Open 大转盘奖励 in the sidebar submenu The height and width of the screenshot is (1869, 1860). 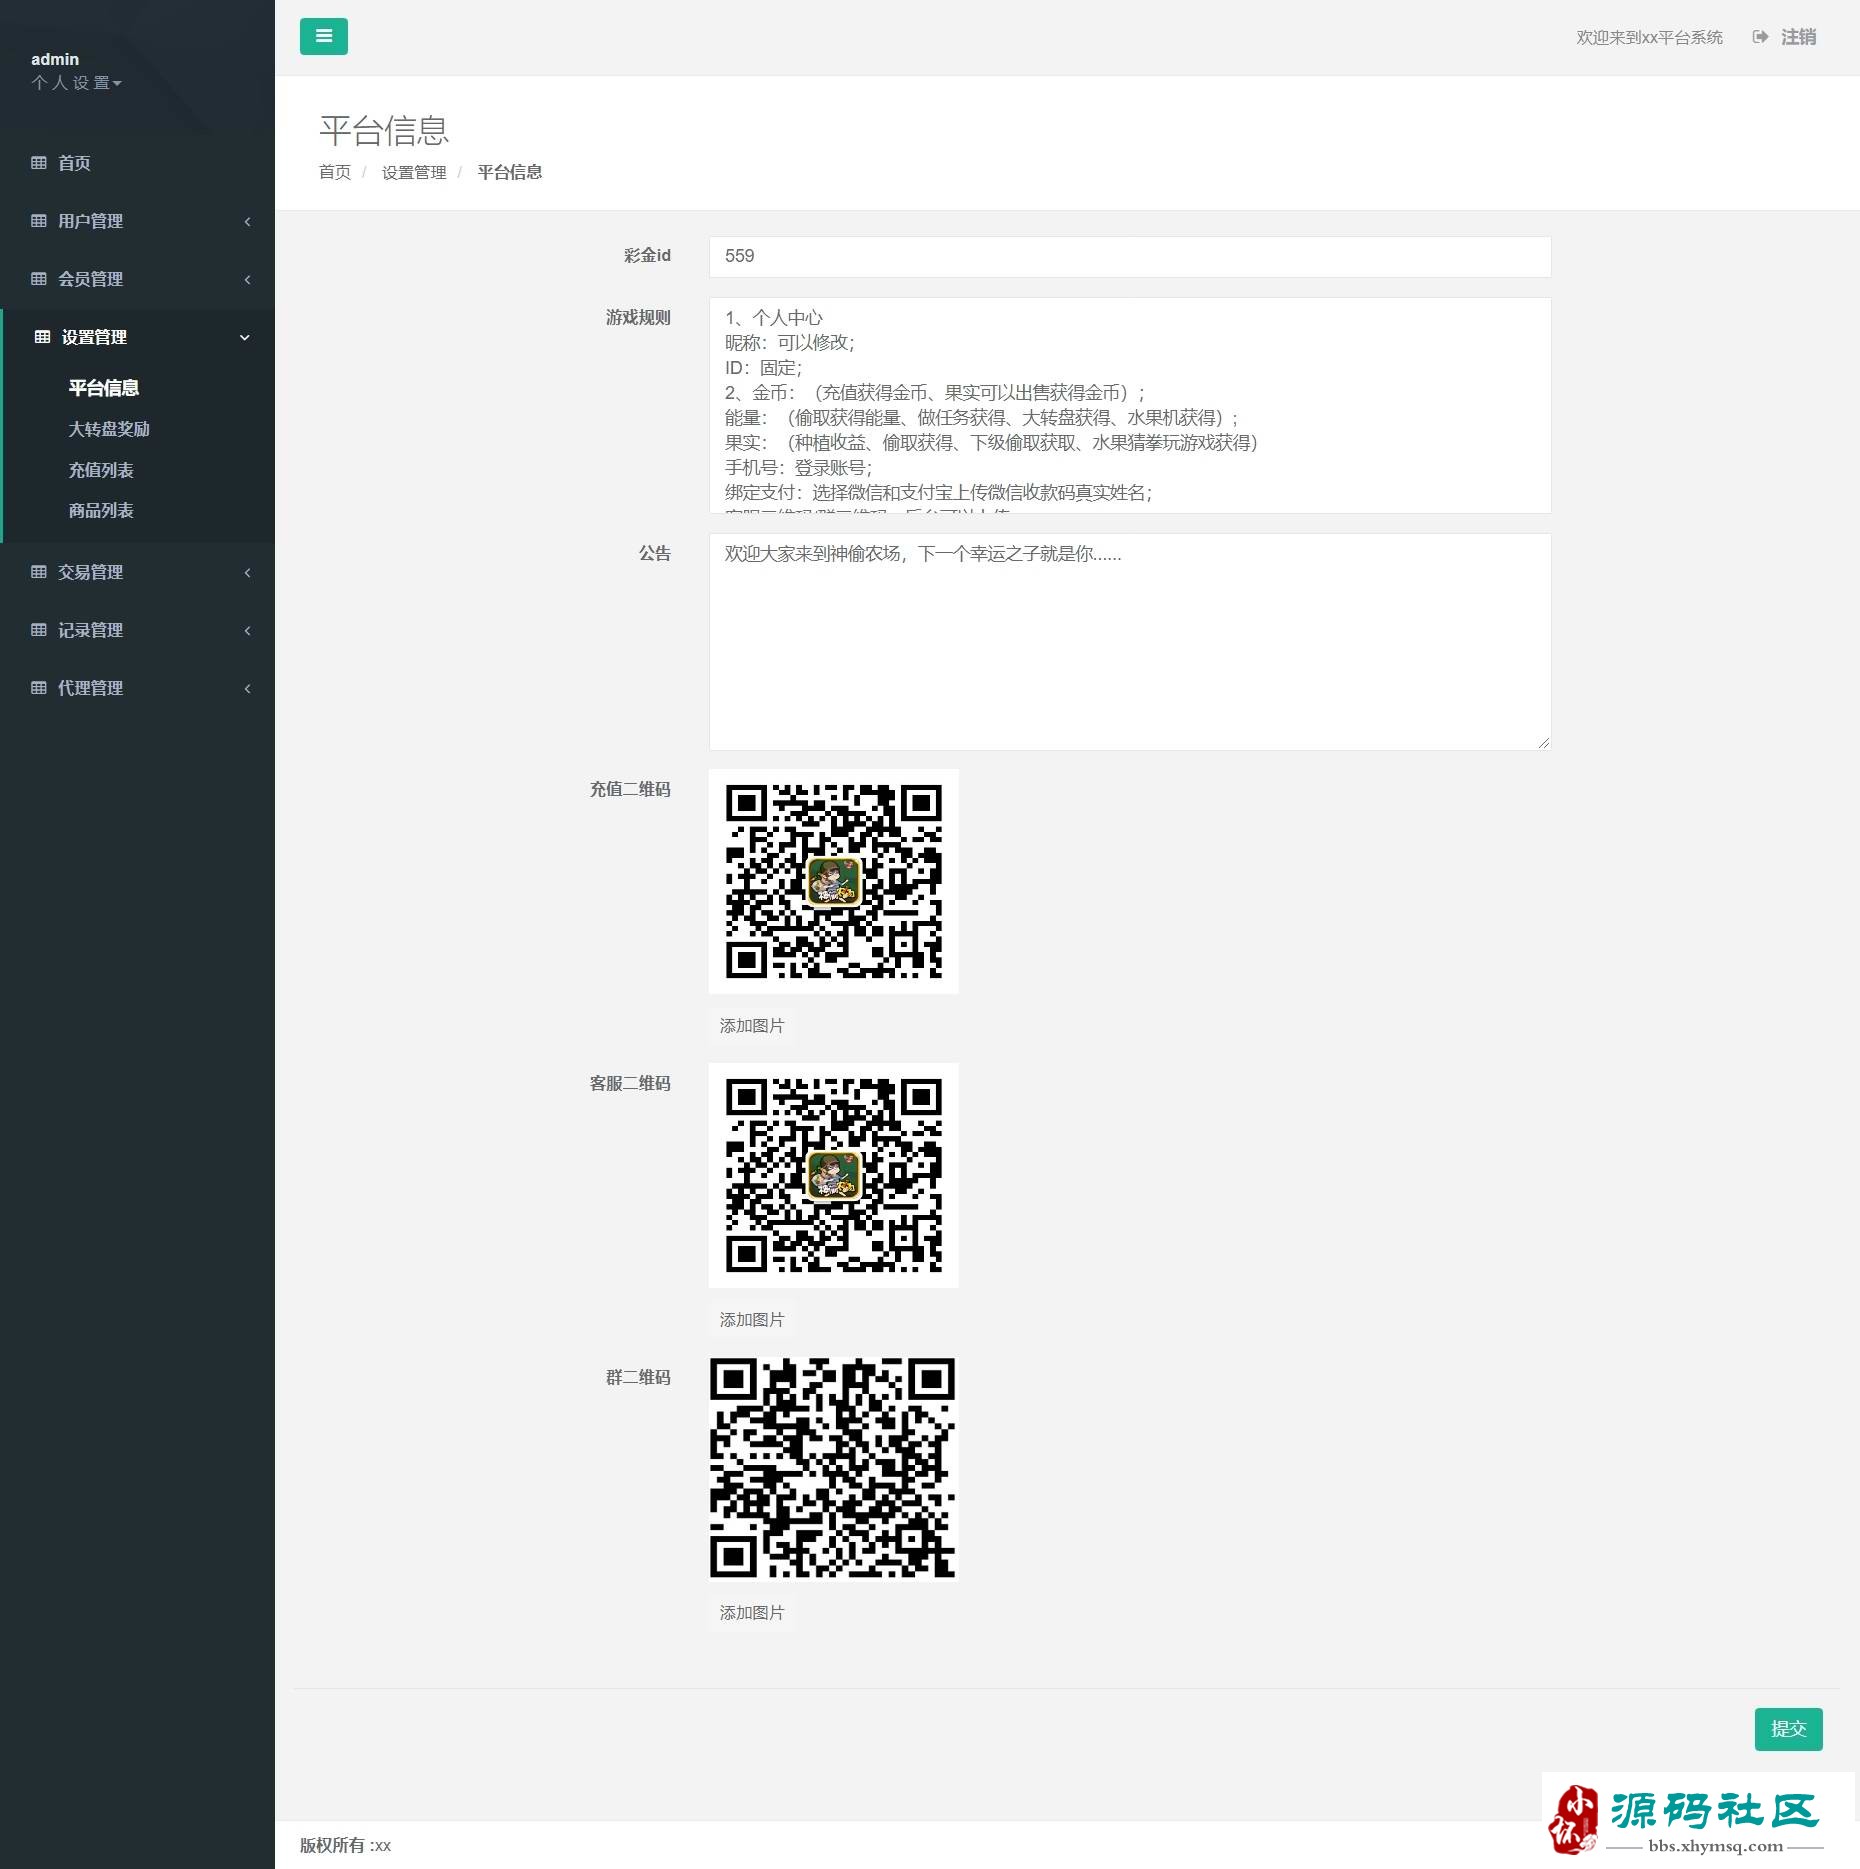click(x=109, y=429)
